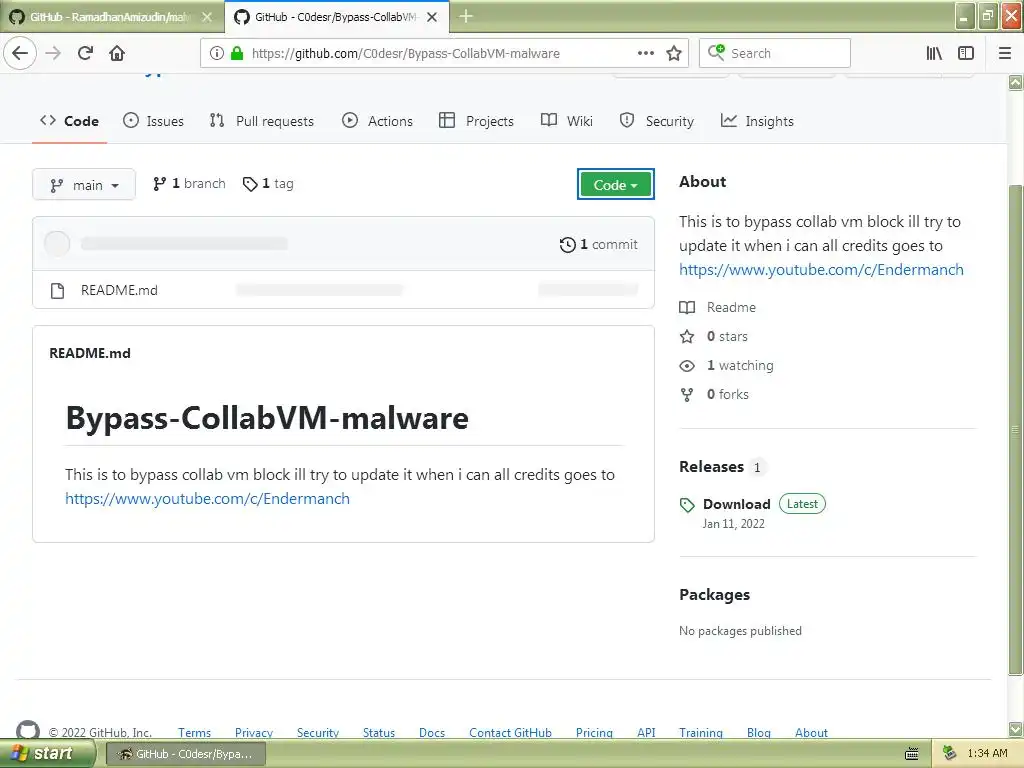Open the README.md file in file list
This screenshot has height=768, width=1024.
point(119,290)
